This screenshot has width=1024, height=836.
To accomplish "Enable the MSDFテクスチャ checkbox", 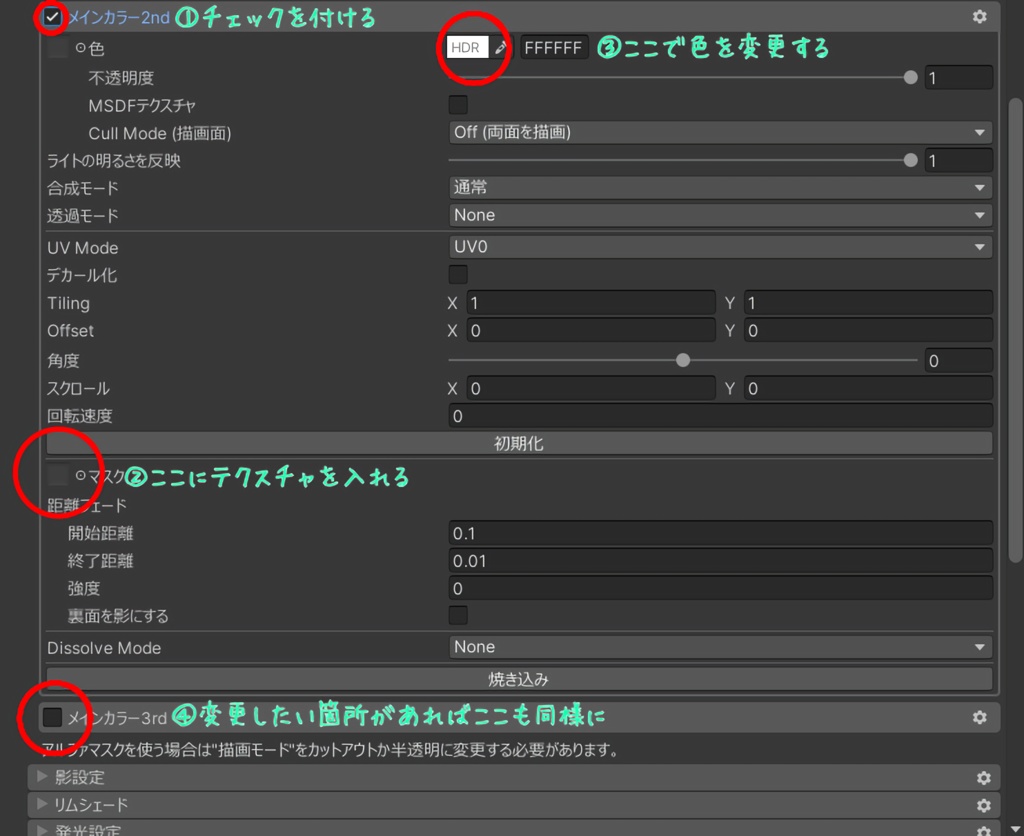I will click(457, 103).
